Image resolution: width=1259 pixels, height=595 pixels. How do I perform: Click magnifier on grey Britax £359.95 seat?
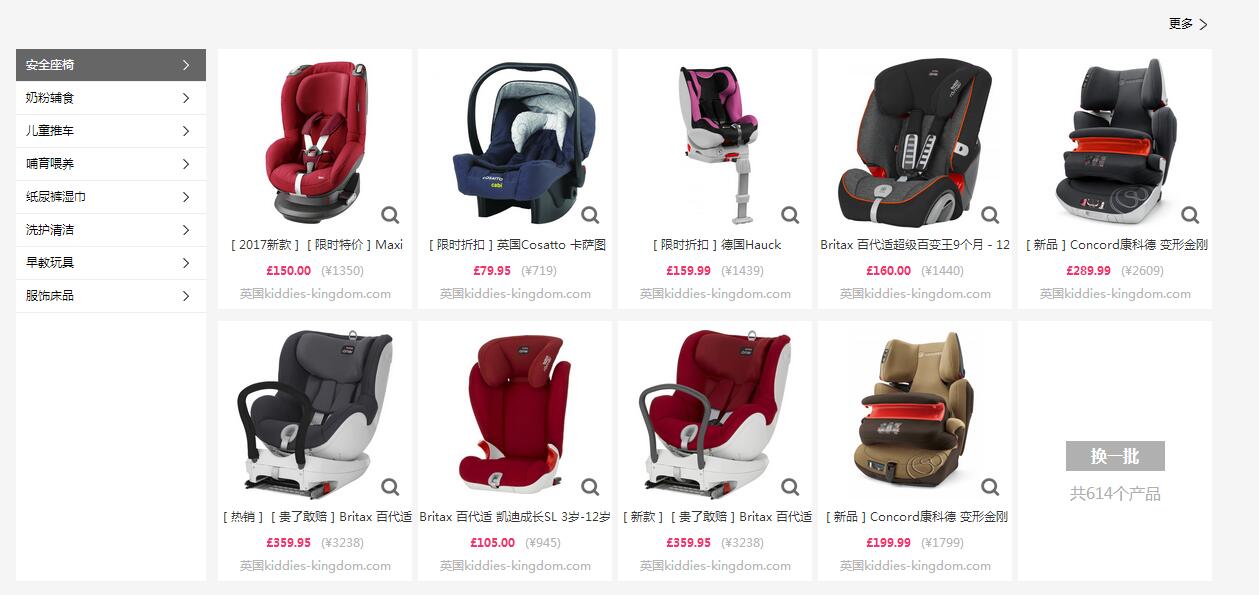pyautogui.click(x=390, y=487)
